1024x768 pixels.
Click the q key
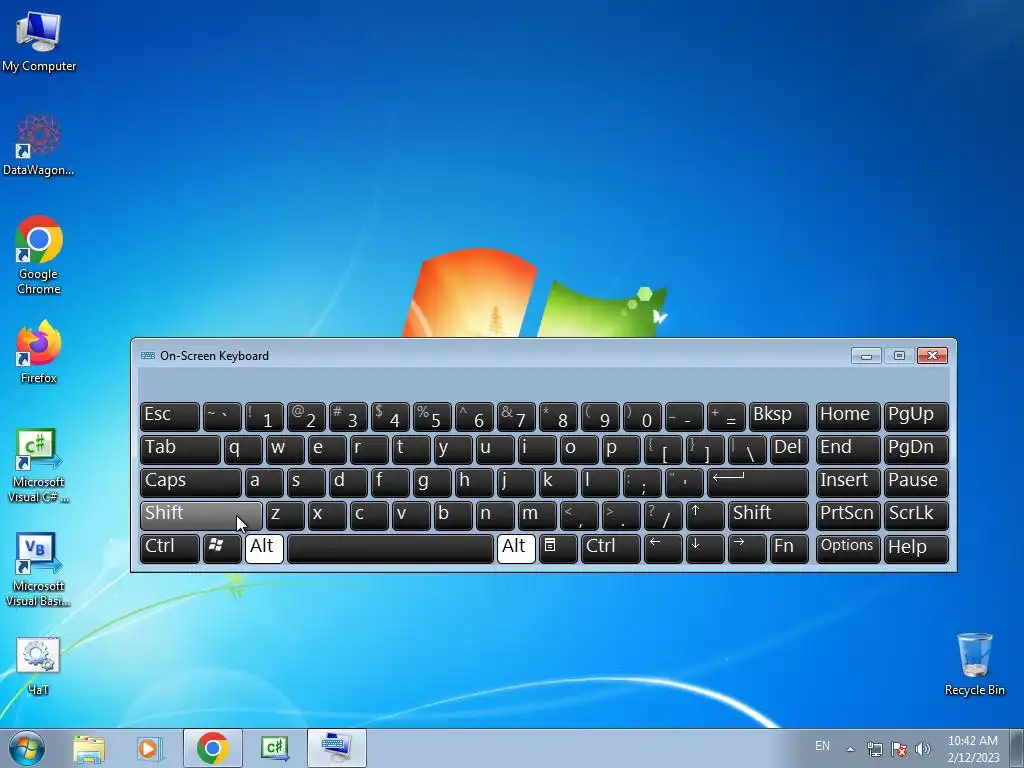[243, 450]
